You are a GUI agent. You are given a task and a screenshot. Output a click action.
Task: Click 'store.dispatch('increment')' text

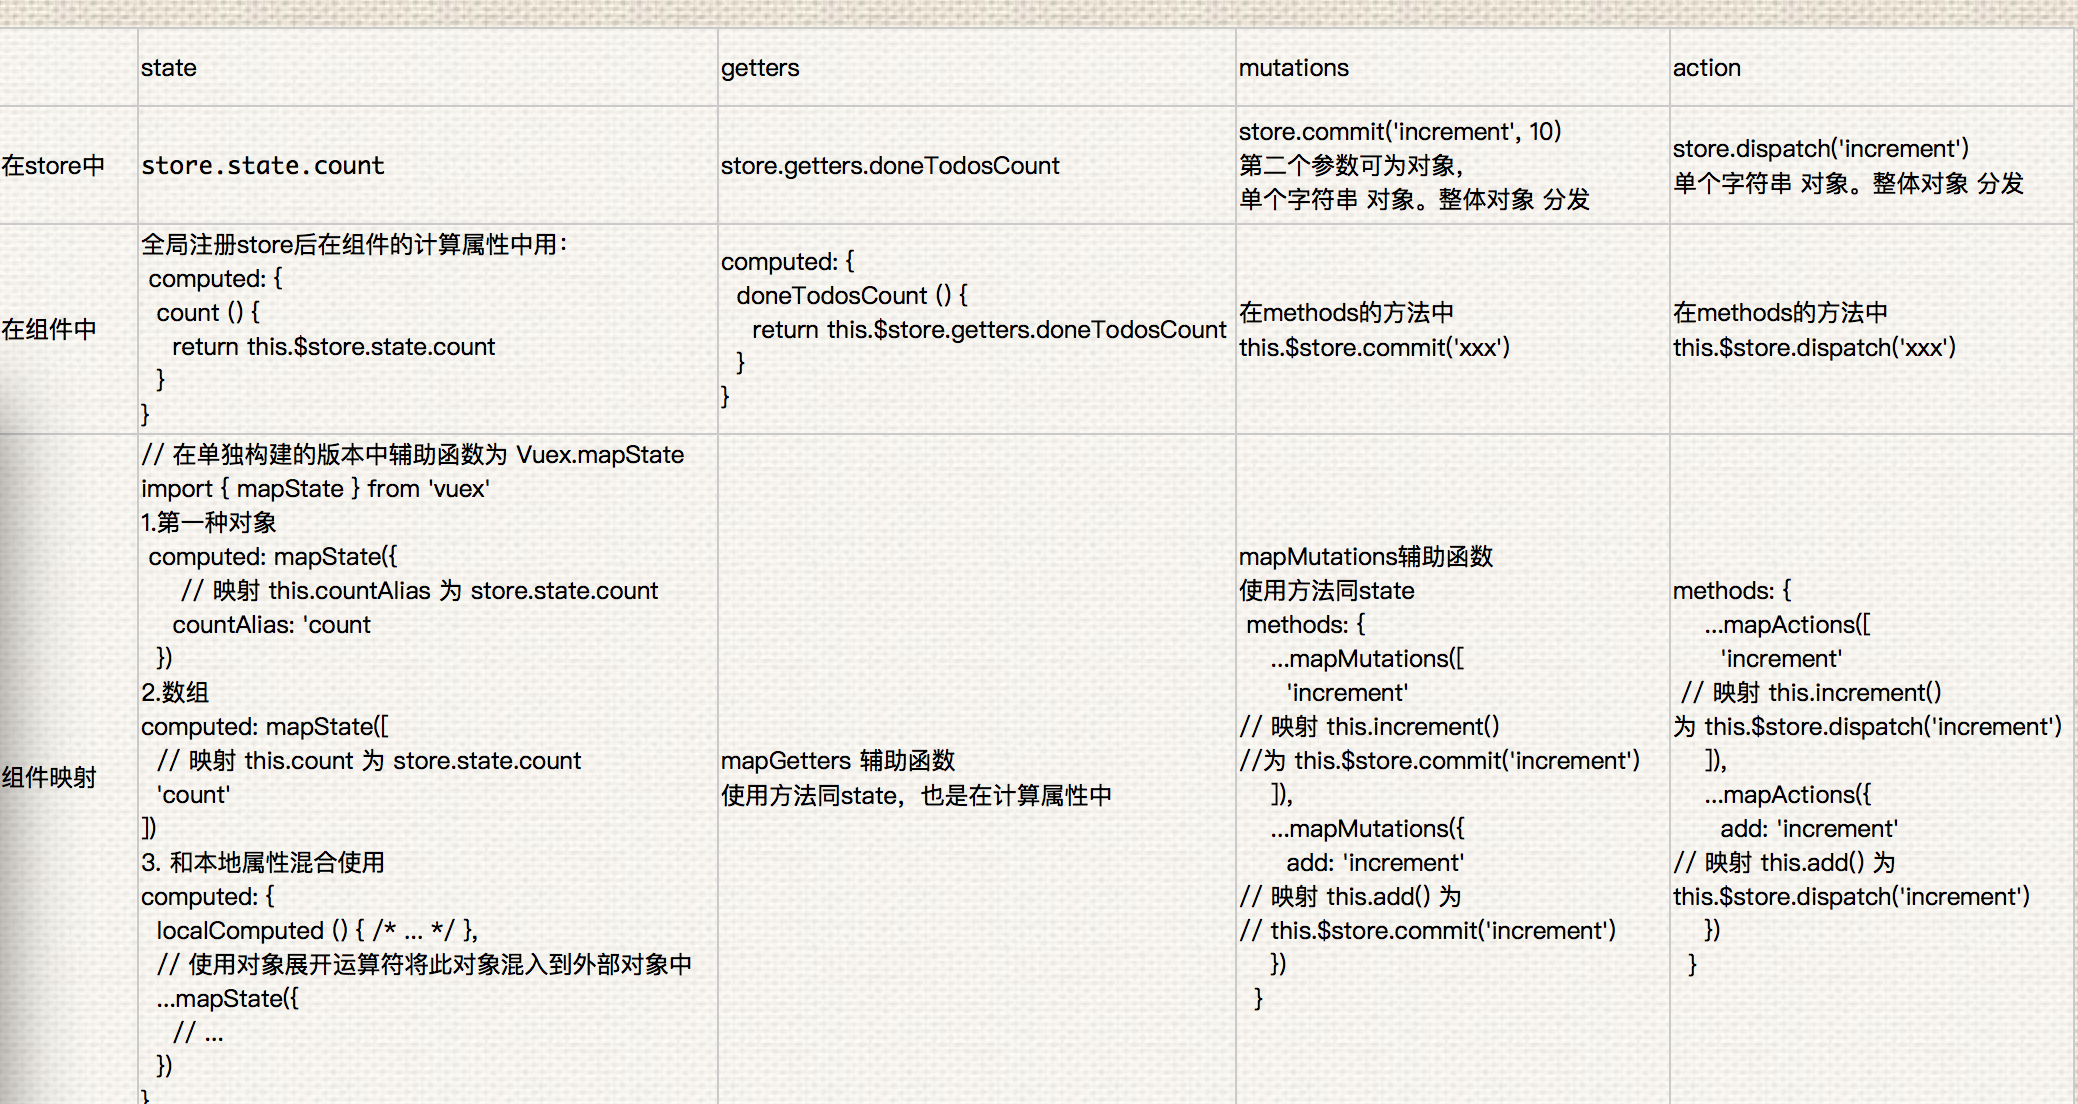[1821, 149]
